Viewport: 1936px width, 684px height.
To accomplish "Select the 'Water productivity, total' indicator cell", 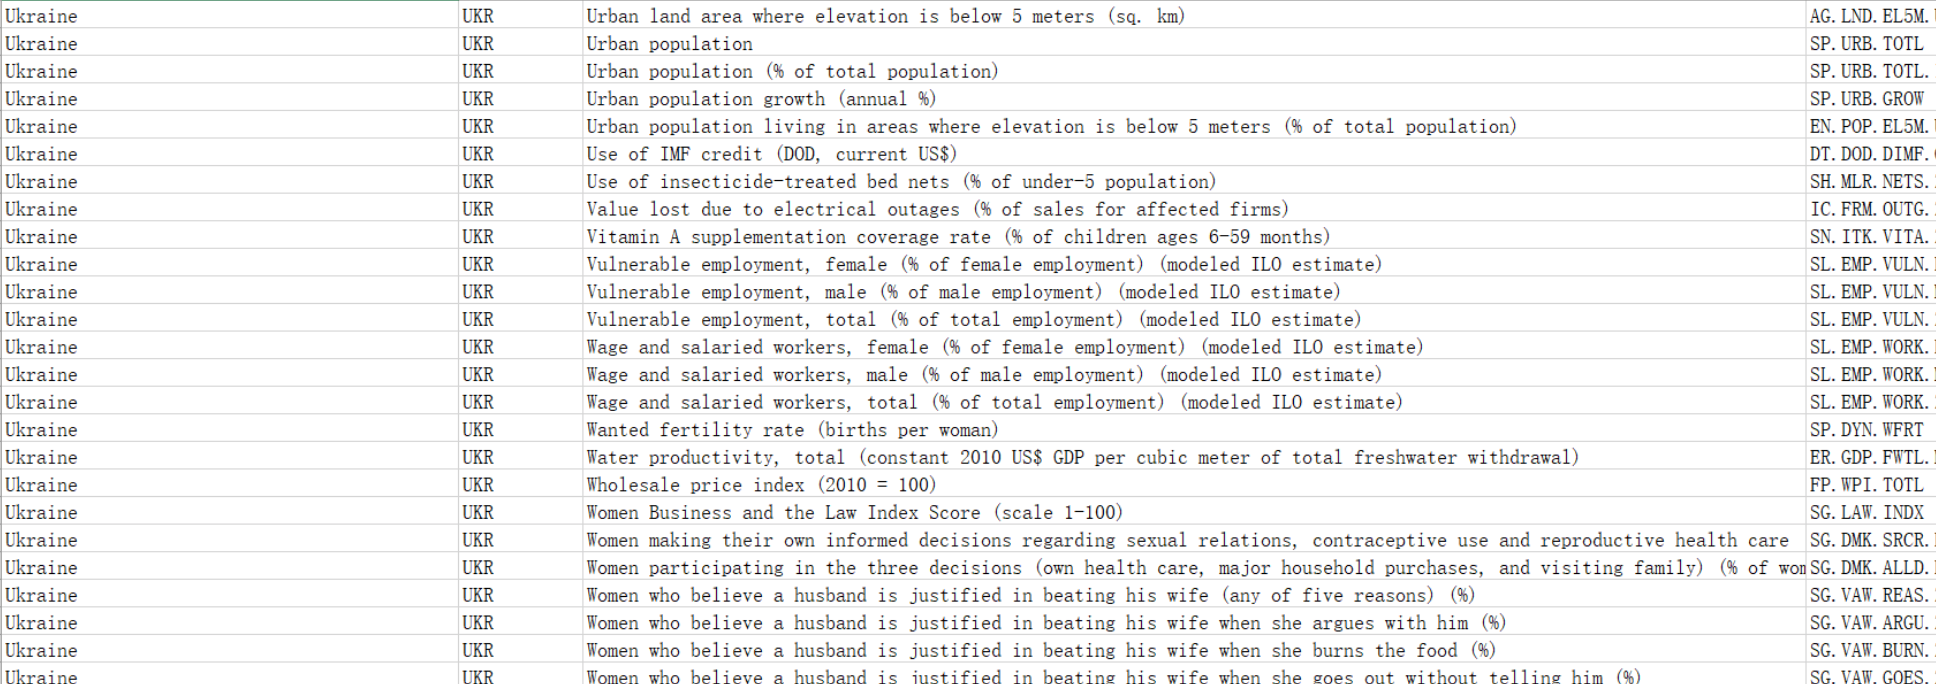I will point(1082,457).
